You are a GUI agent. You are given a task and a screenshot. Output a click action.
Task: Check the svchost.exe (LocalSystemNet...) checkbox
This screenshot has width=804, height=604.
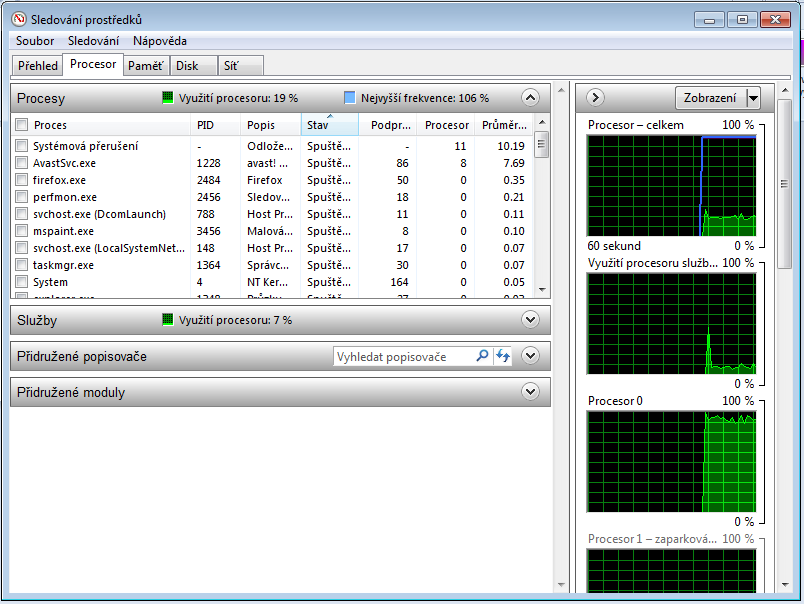pyautogui.click(x=22, y=248)
